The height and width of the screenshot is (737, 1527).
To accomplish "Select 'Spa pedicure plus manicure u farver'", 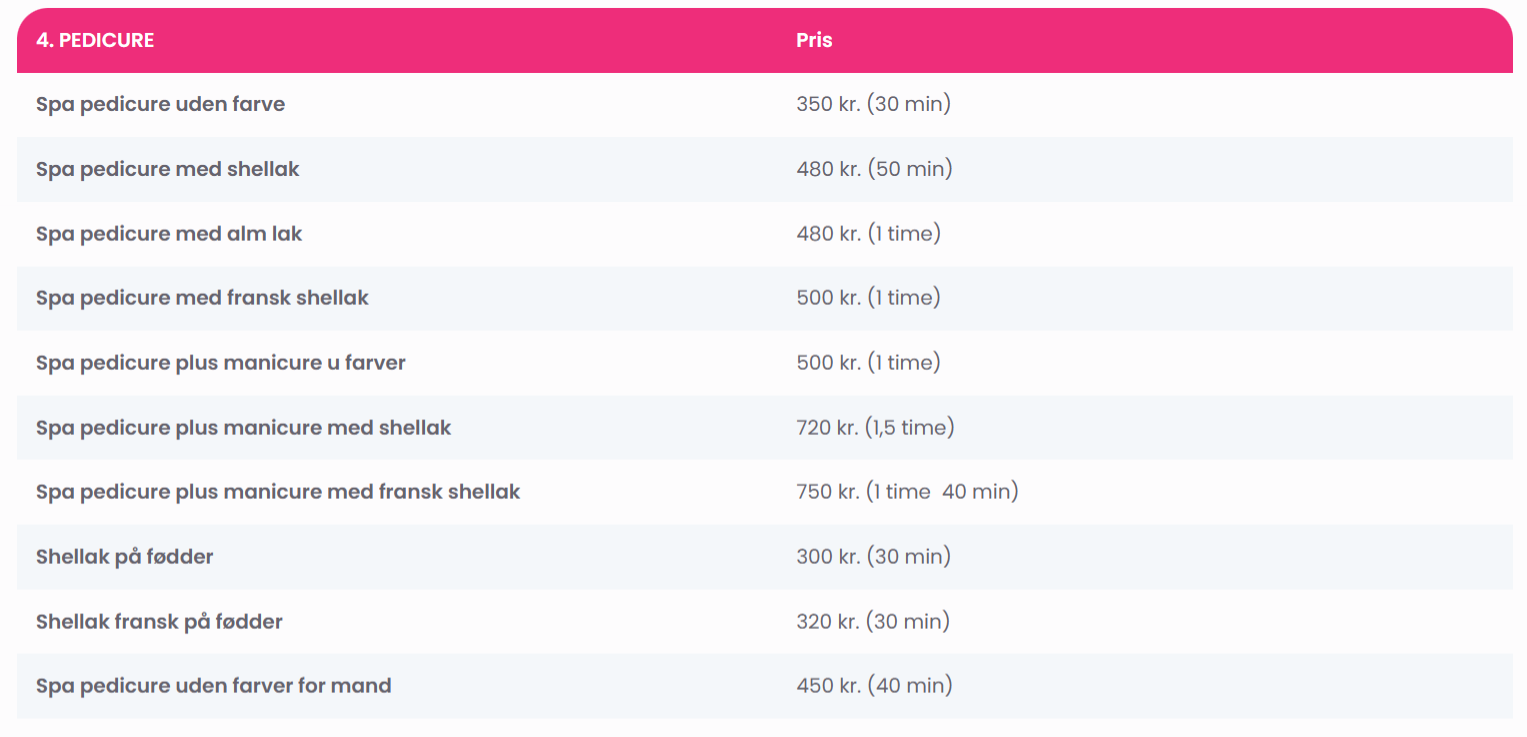I will [x=221, y=363].
